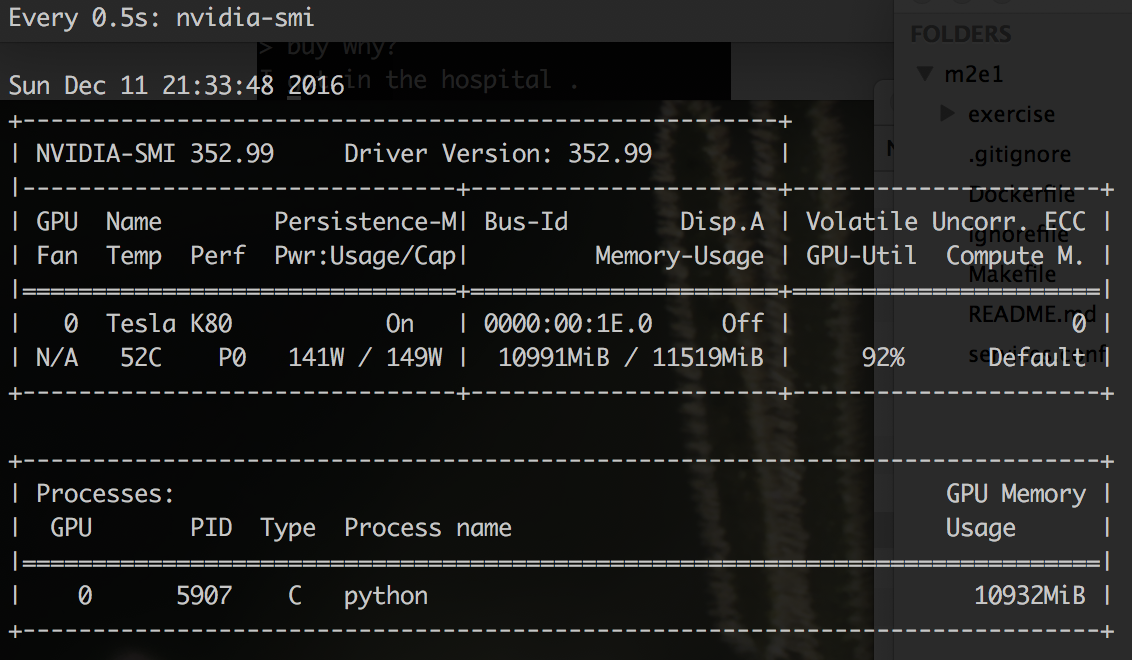1132x660 pixels.
Task: Click the 141W / 149W power reading
Action: [x=365, y=357]
